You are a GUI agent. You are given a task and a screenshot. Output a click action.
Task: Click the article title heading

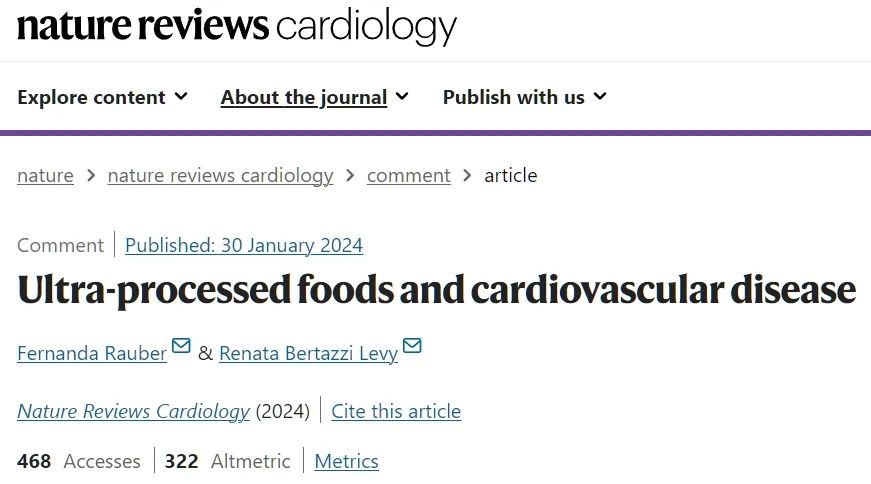[437, 290]
